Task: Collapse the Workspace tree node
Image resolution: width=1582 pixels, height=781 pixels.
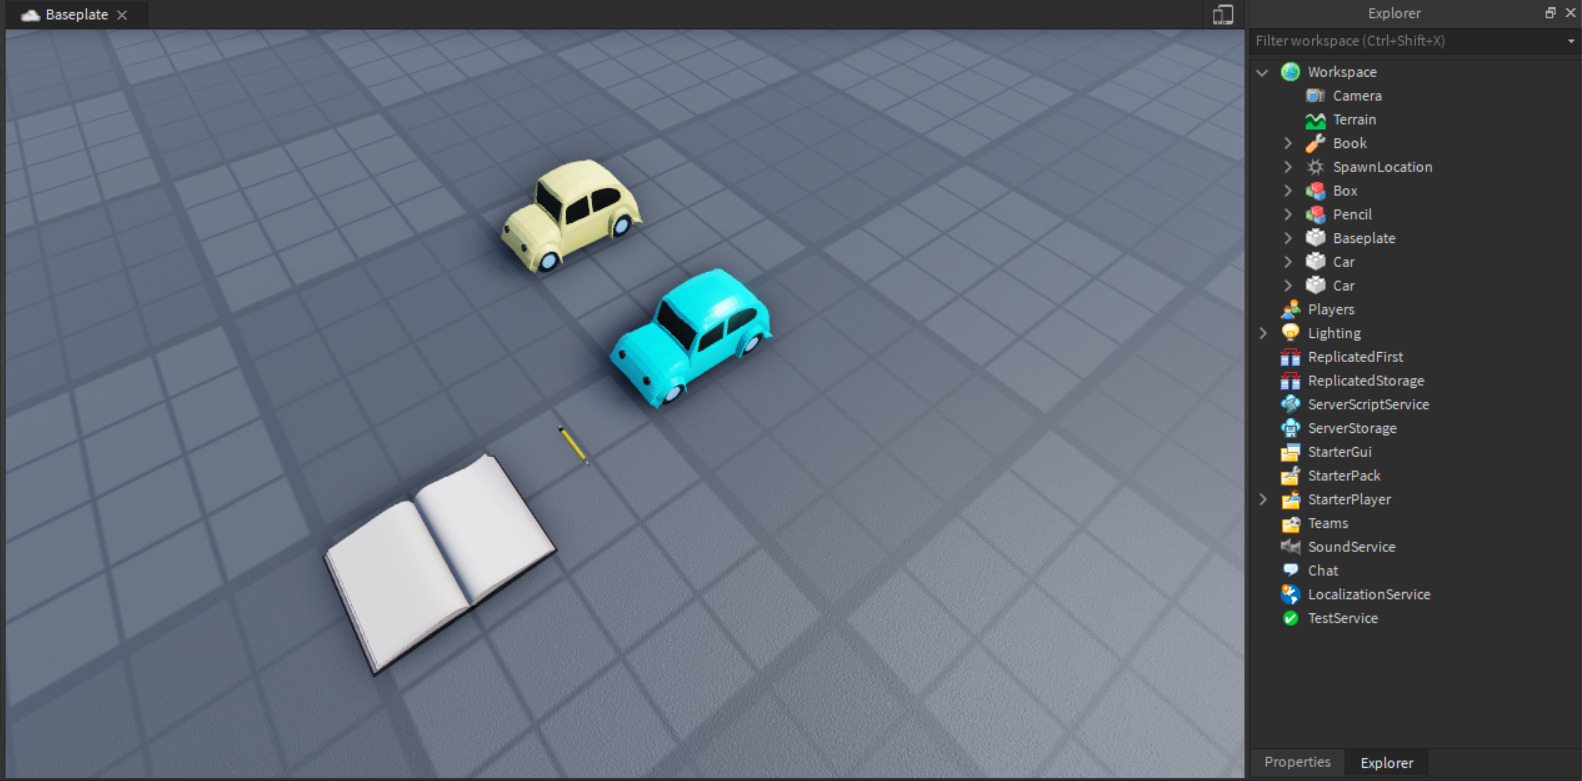Action: pos(1262,72)
